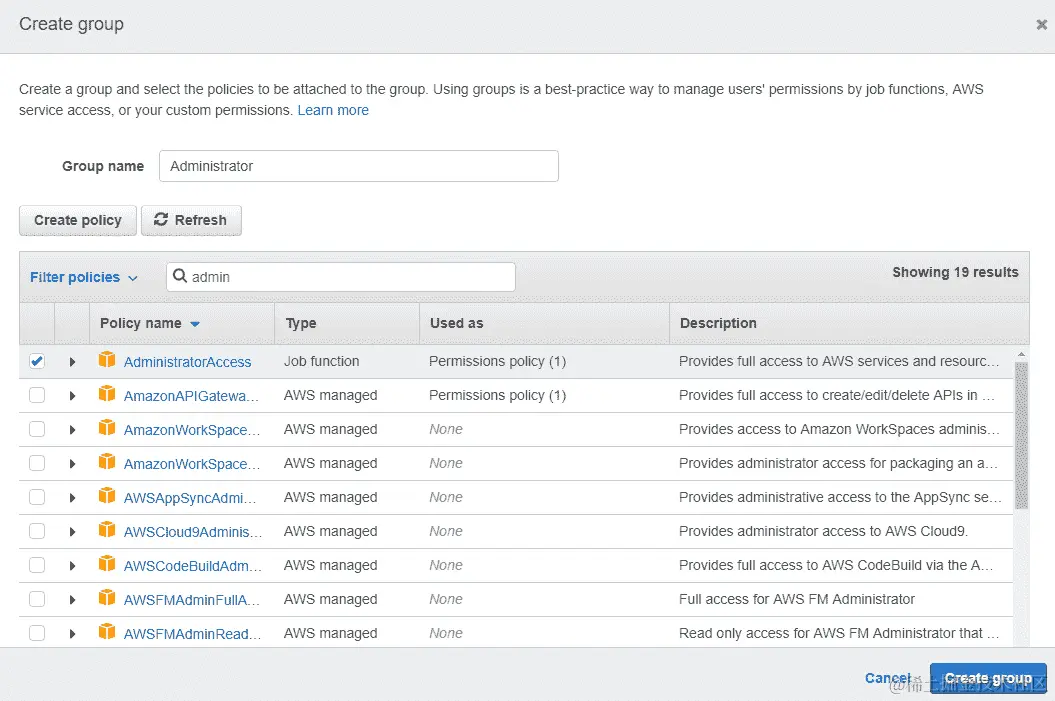Click the policy box icon for AWSCloud9Administrator row

pyautogui.click(x=107, y=531)
